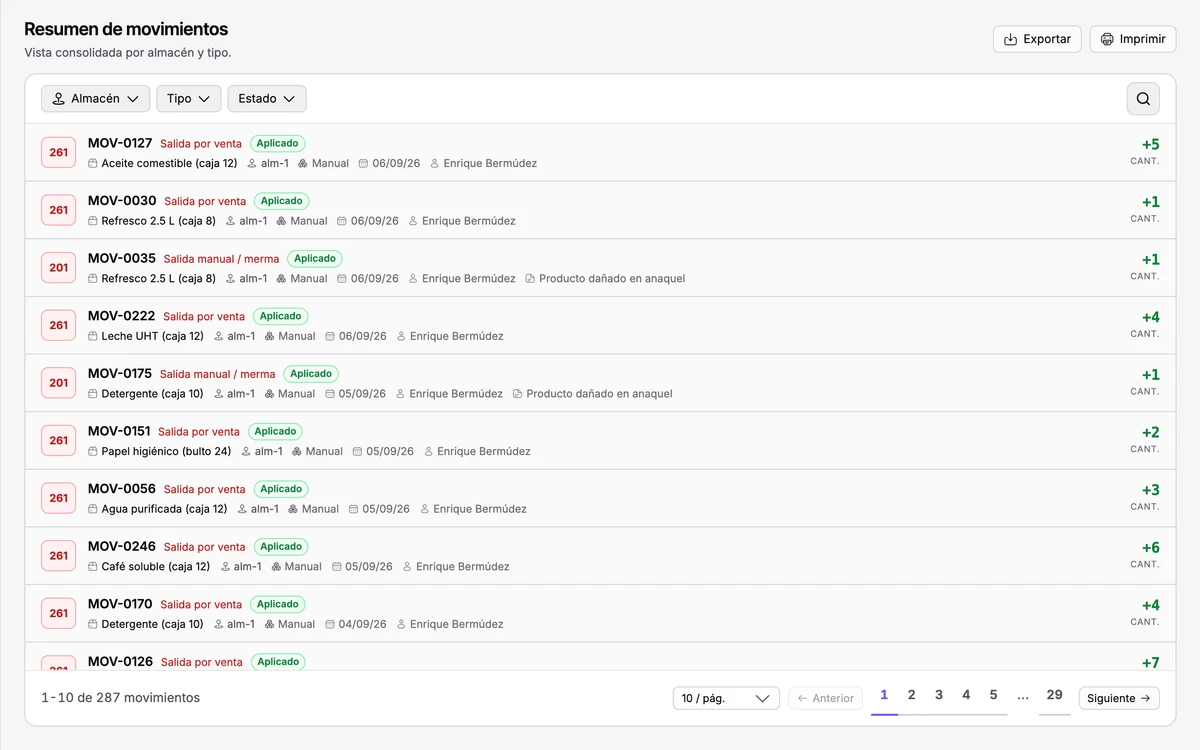The image size is (1200, 750).
Task: Click the 261 code badge of MOV-0246
Action: click(59, 556)
